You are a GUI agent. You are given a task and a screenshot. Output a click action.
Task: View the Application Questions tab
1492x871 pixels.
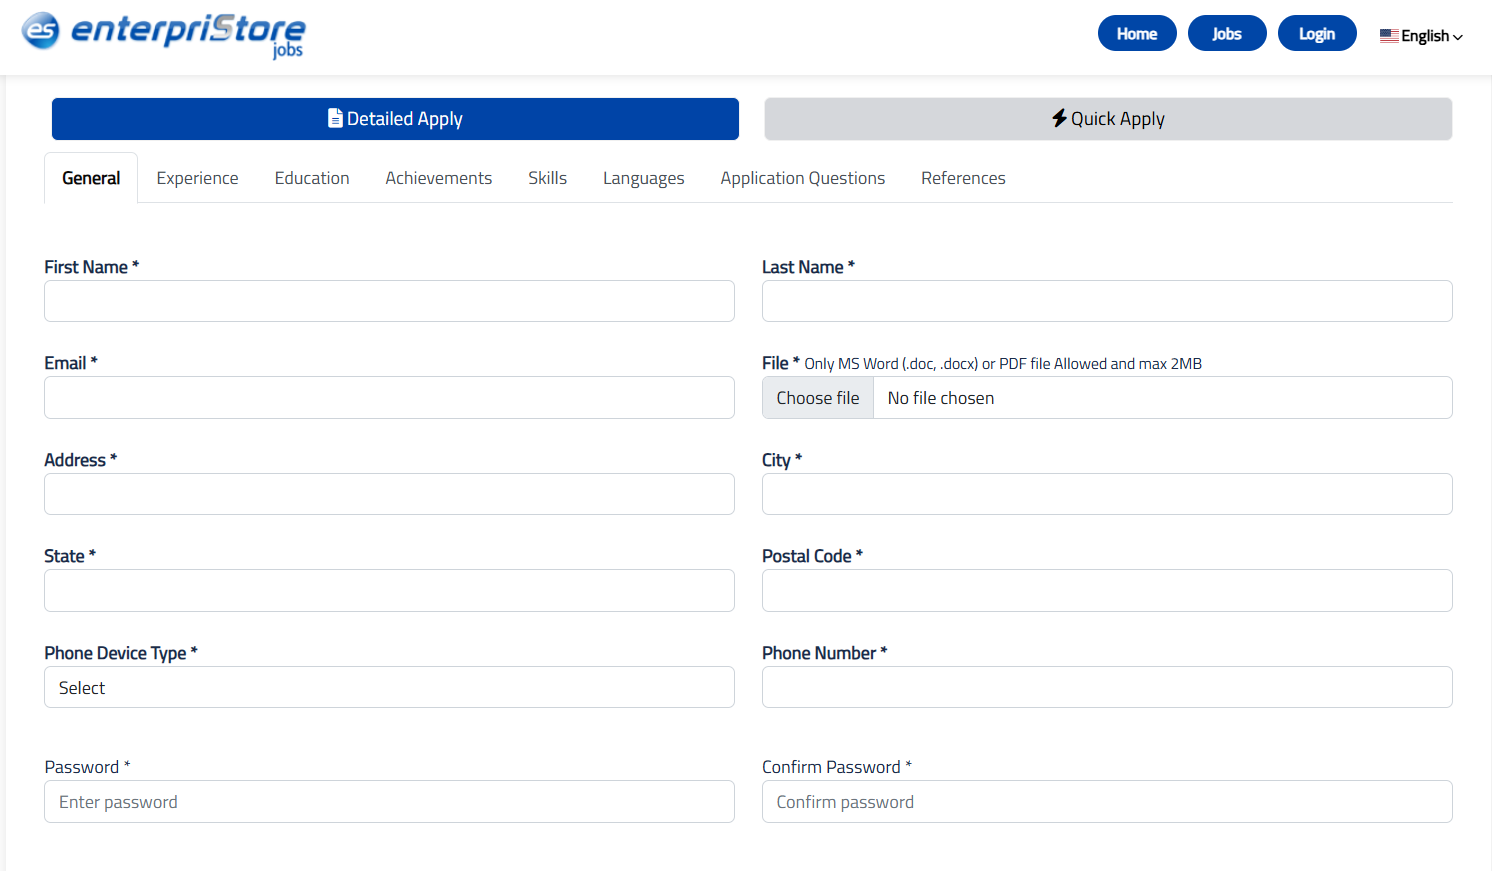pos(802,178)
